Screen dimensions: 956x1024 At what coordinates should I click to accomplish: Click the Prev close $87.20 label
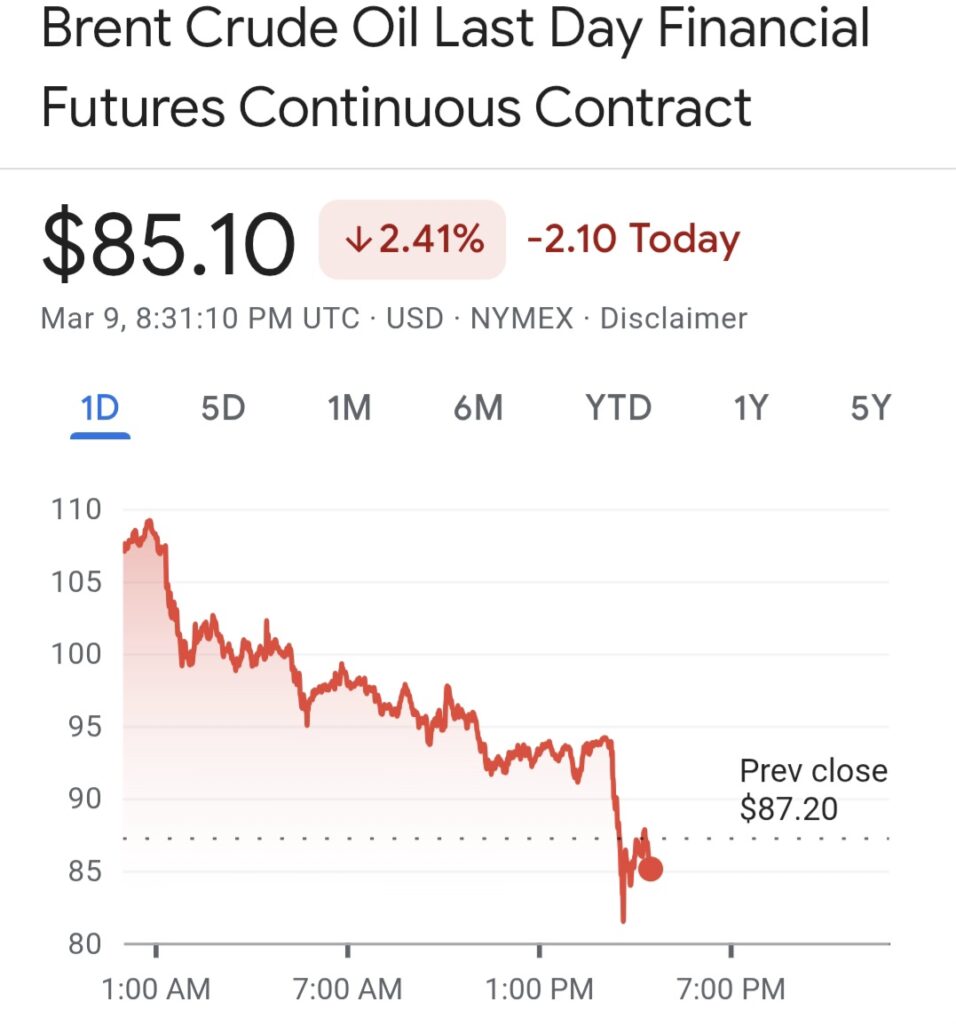[813, 789]
